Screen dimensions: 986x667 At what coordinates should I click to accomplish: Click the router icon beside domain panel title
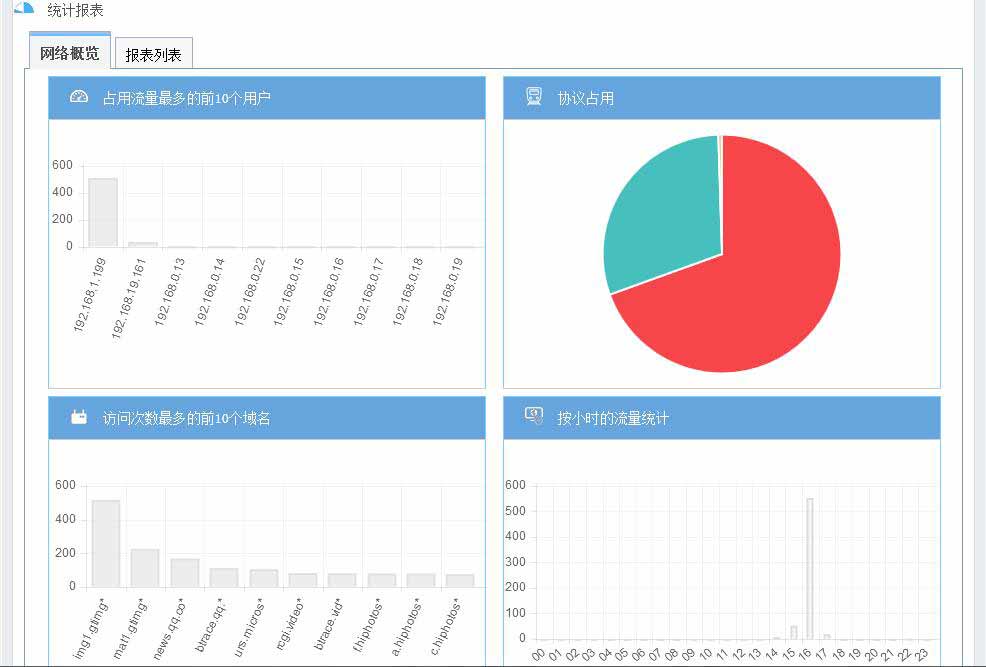79,417
